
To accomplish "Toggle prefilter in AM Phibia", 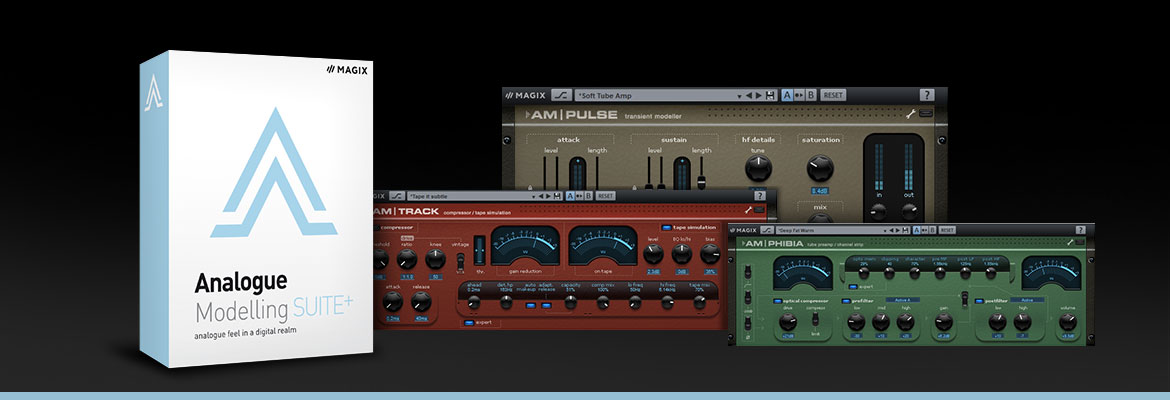I will [x=845, y=301].
